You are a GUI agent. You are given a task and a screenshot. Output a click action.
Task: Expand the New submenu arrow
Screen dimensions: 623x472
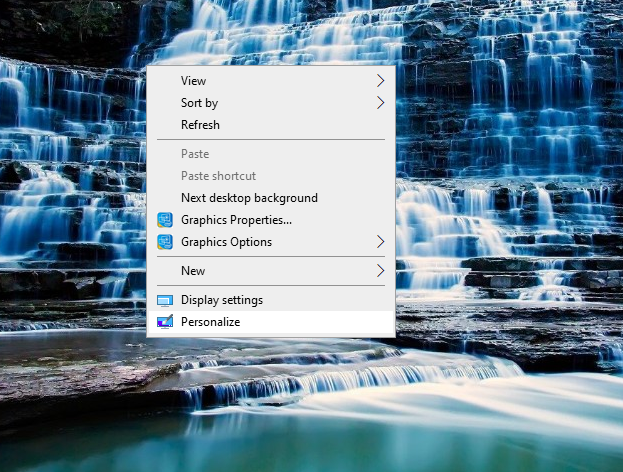click(x=380, y=271)
